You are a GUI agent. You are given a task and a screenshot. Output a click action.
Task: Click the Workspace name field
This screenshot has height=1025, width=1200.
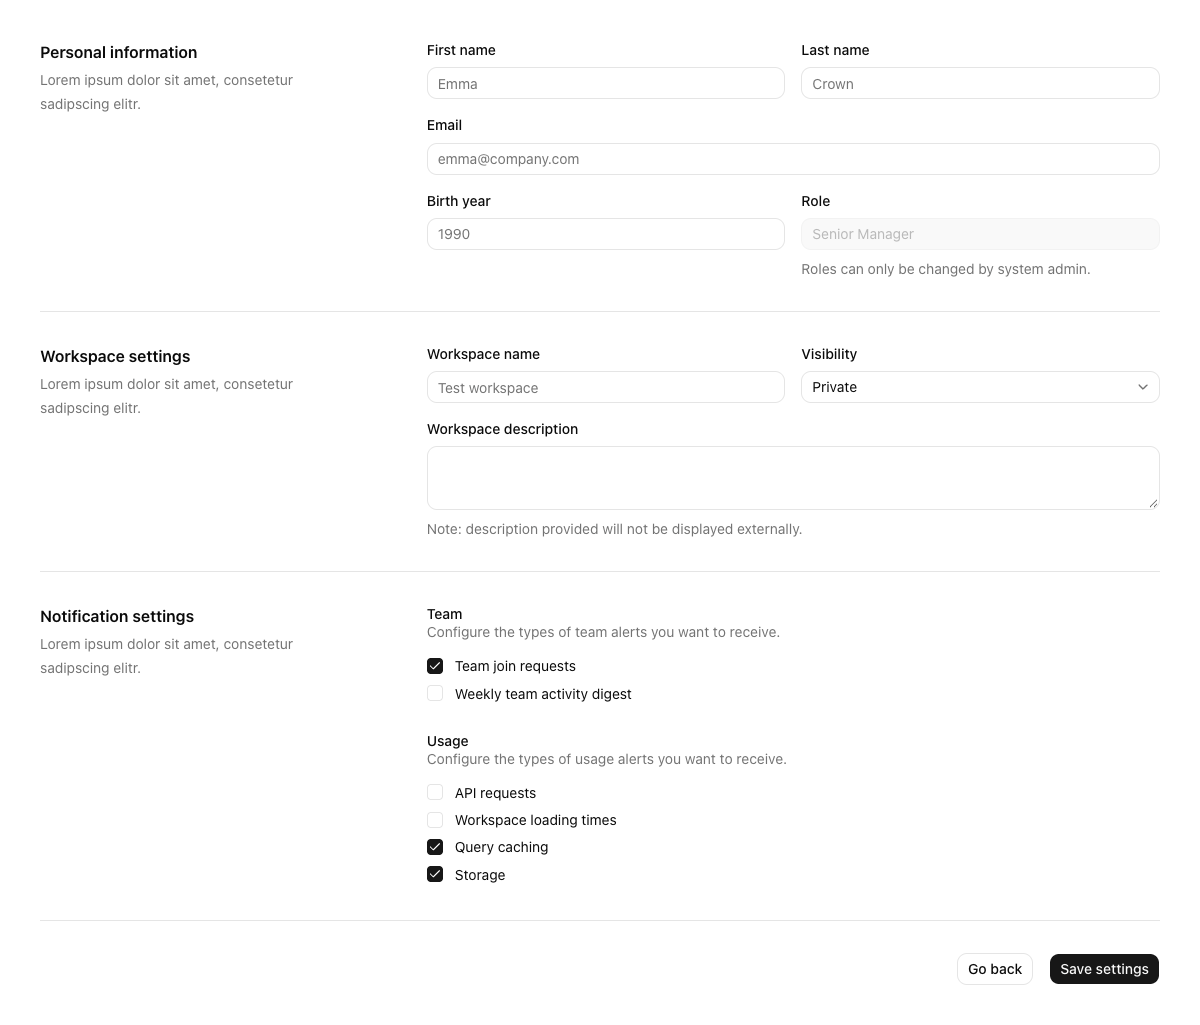[x=605, y=387]
